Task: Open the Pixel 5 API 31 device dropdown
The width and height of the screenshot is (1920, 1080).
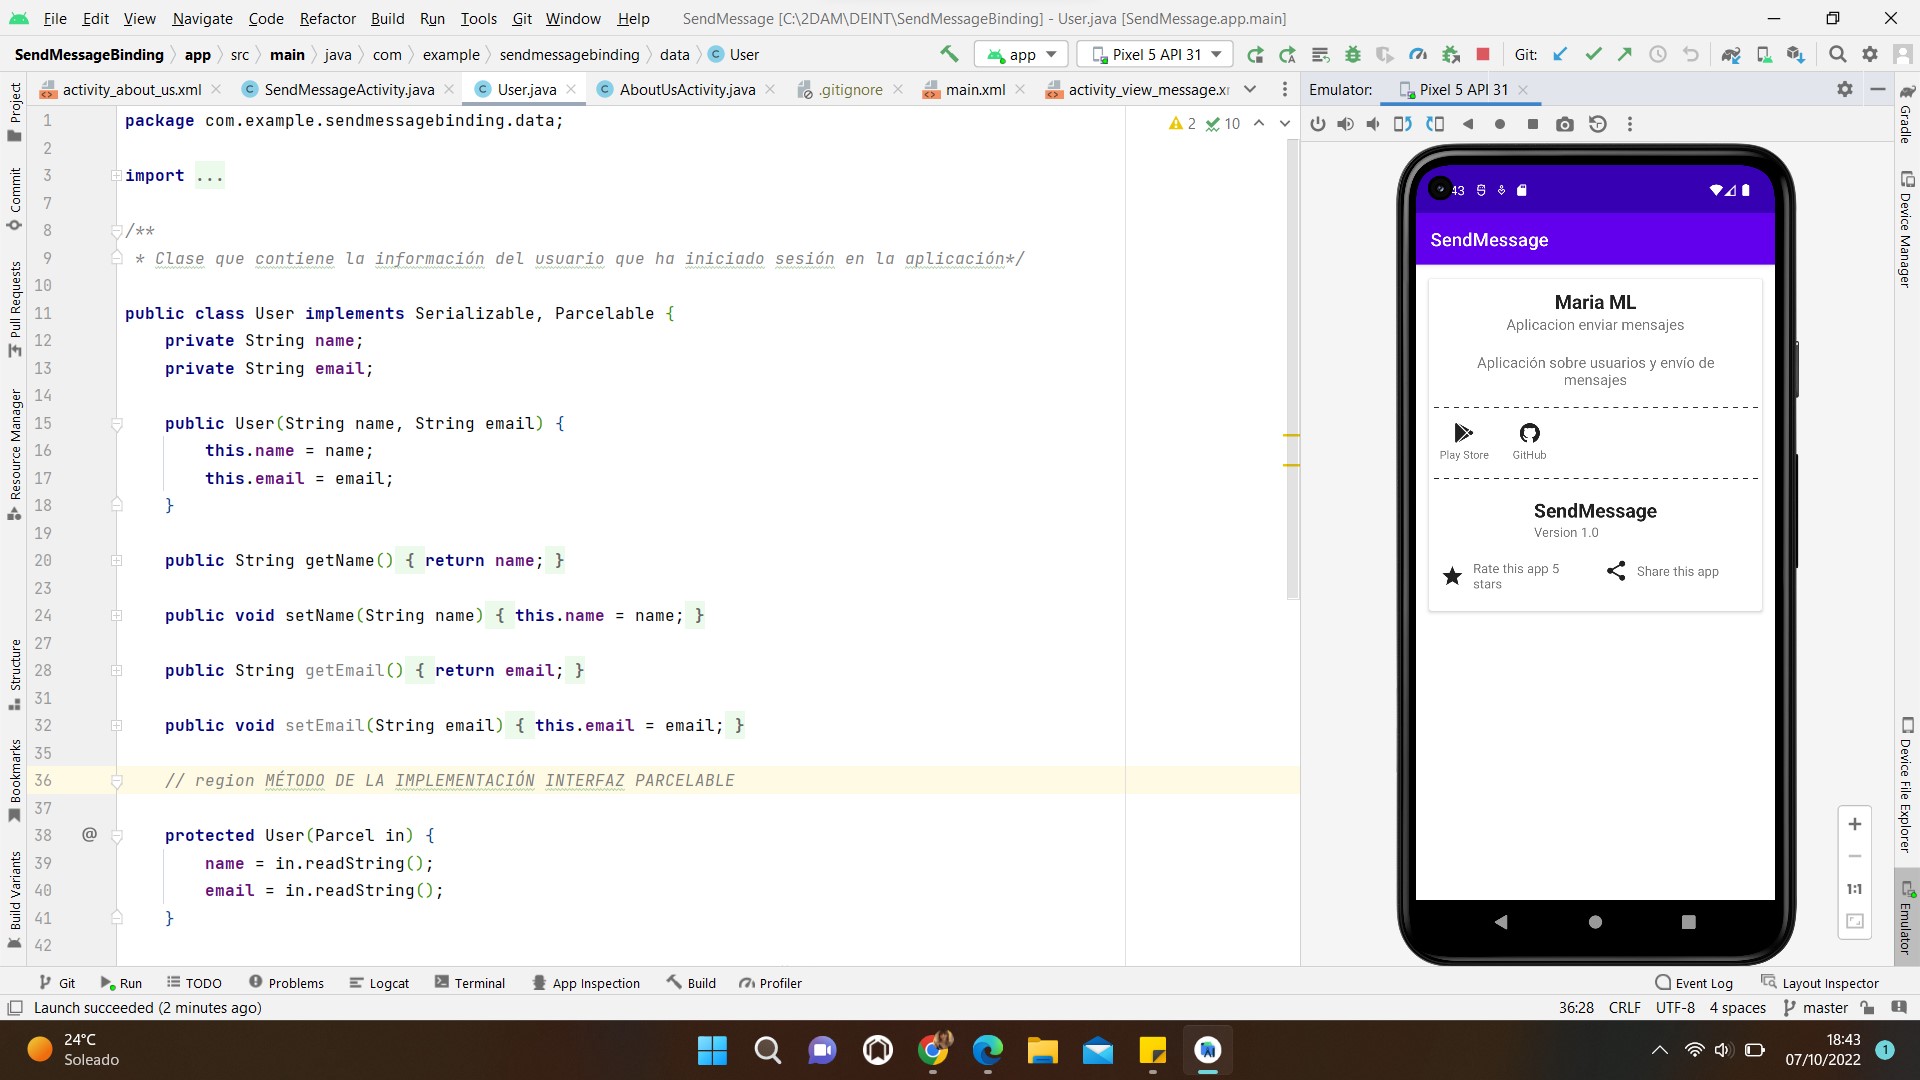Action: pos(1155,54)
